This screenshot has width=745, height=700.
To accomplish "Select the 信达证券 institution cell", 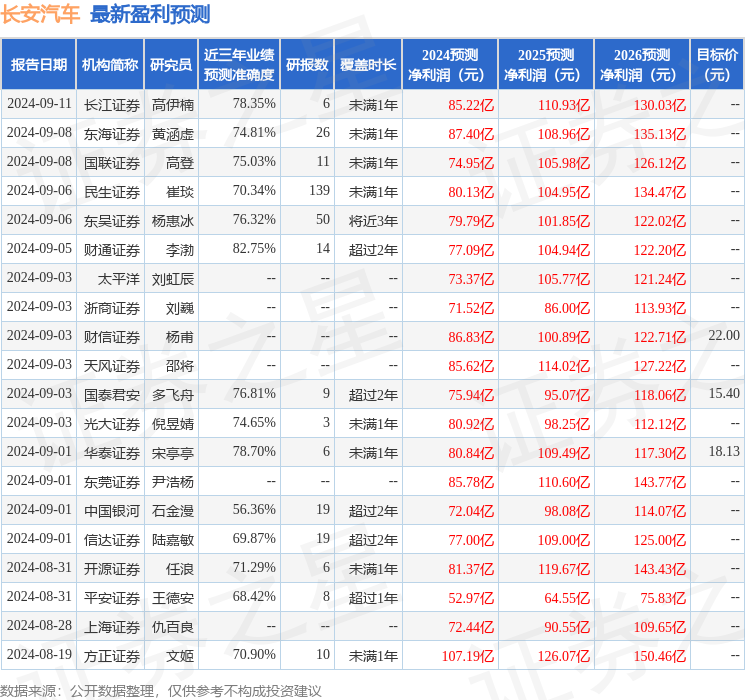I will [112, 539].
